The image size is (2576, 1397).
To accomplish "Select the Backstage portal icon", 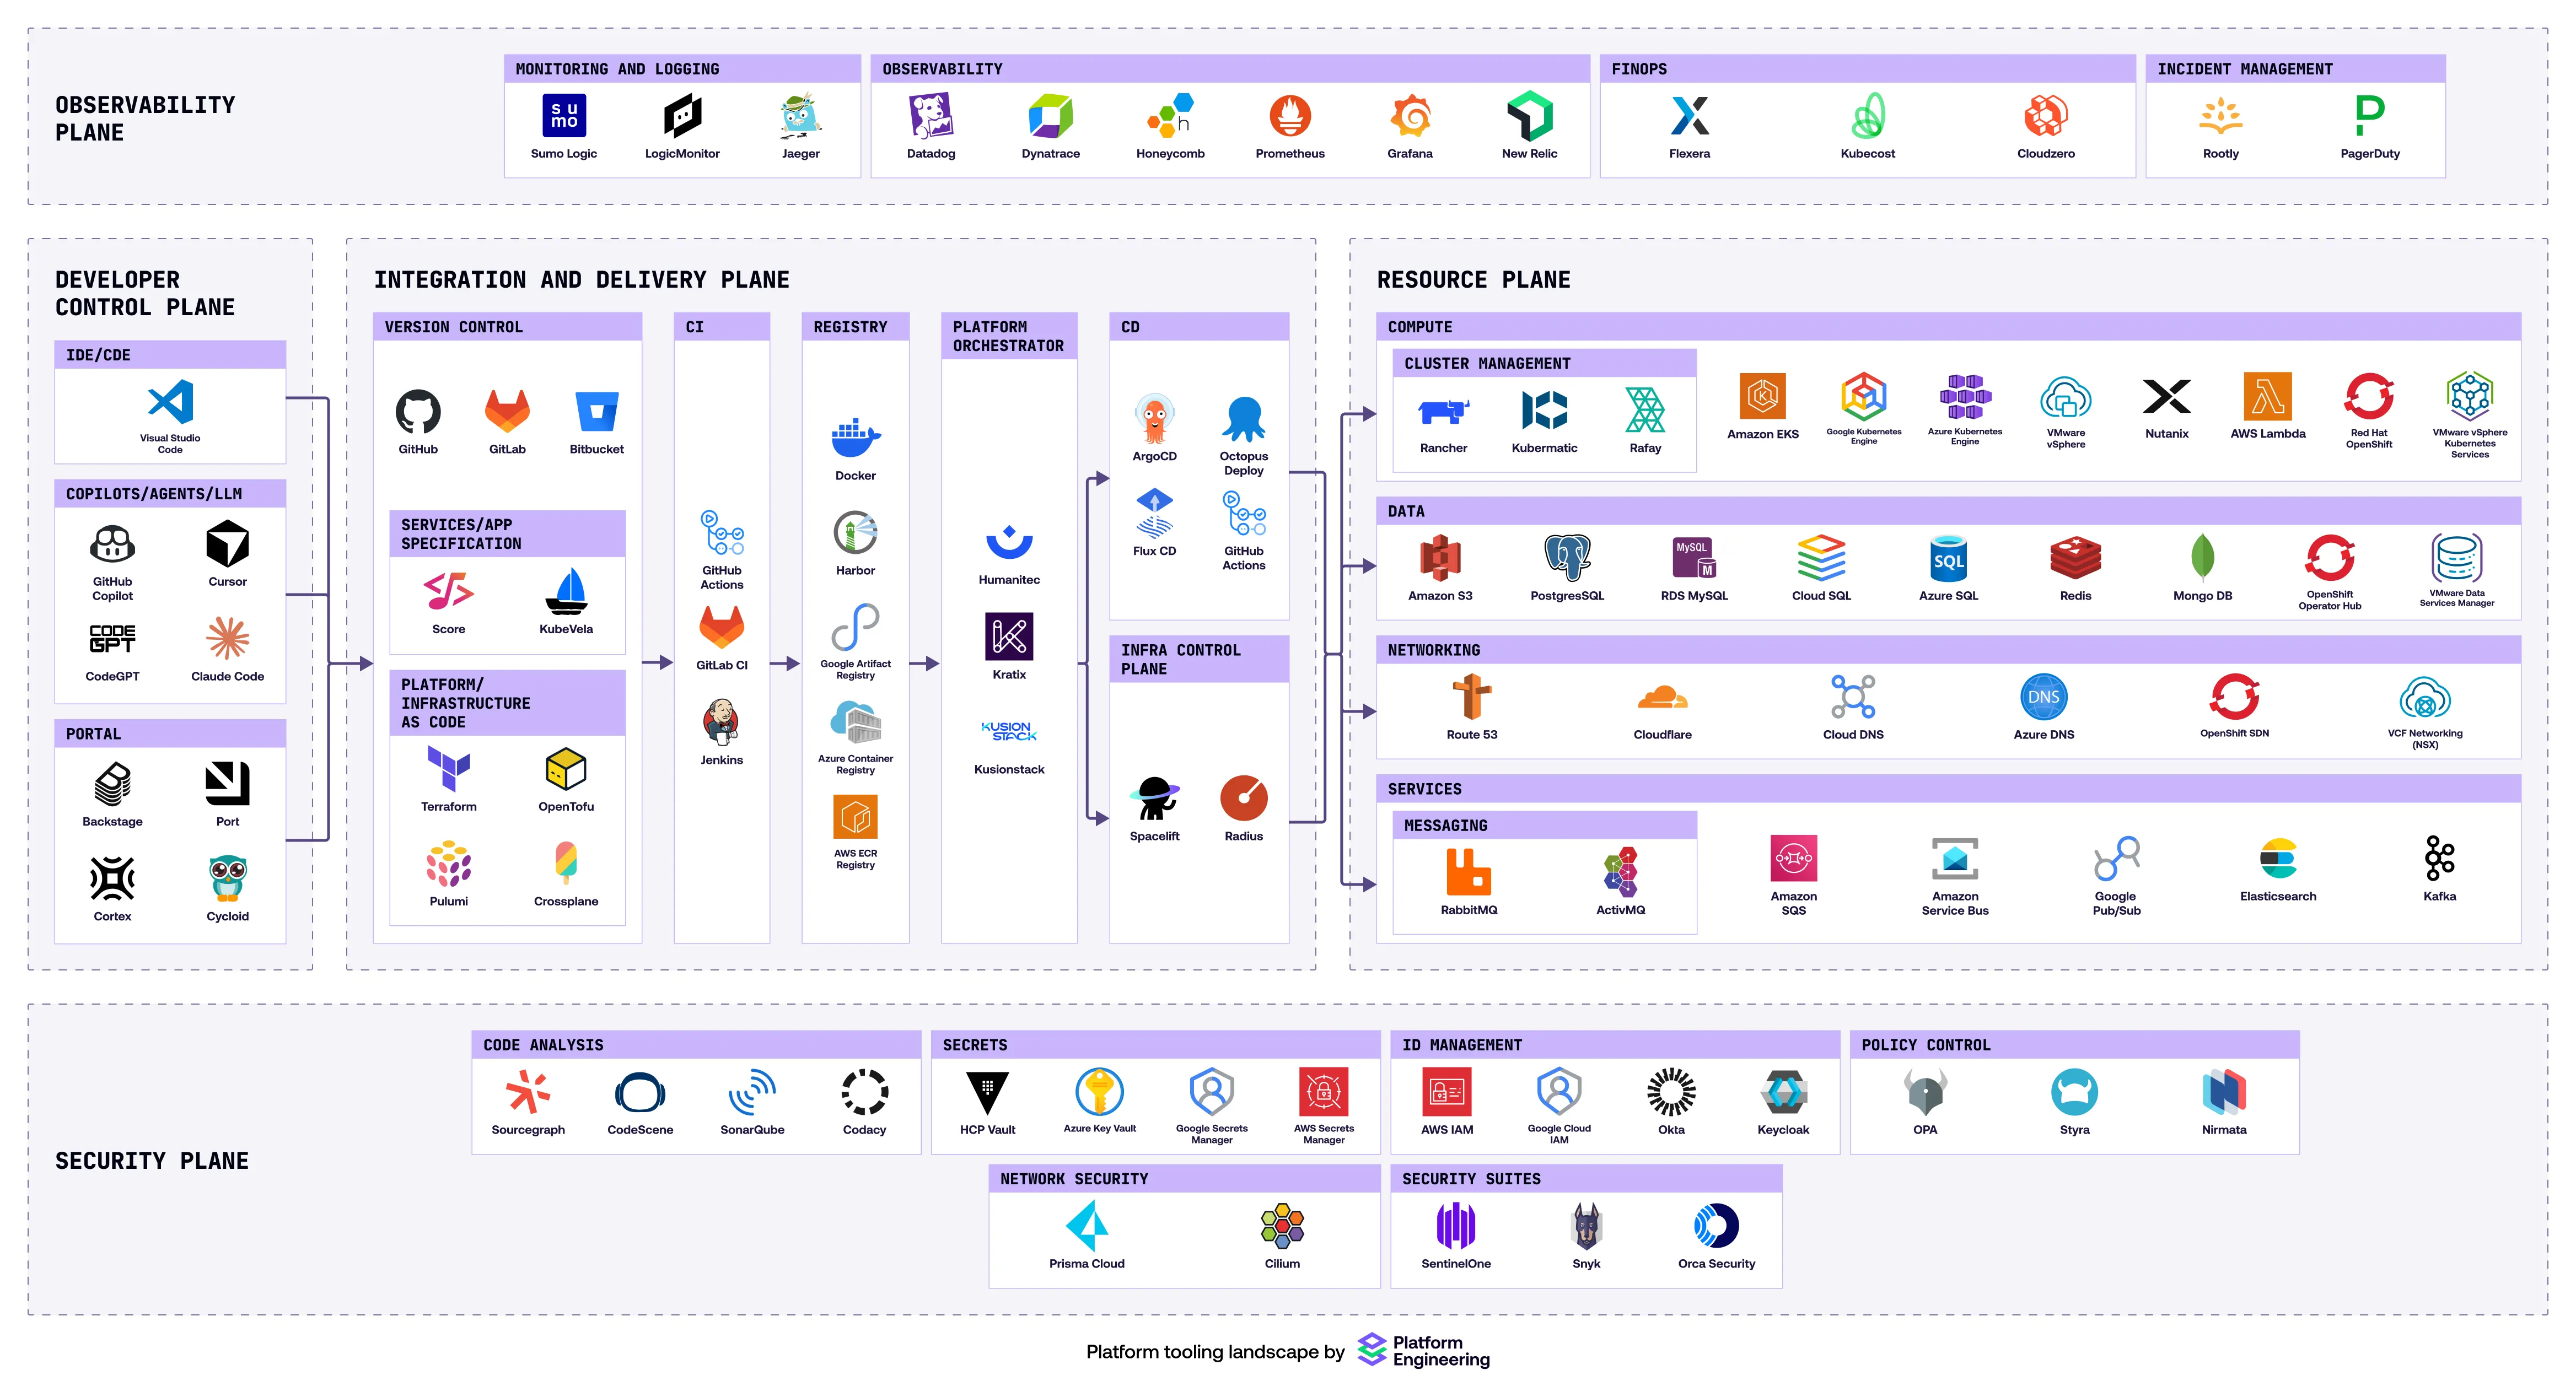I will click(x=112, y=784).
